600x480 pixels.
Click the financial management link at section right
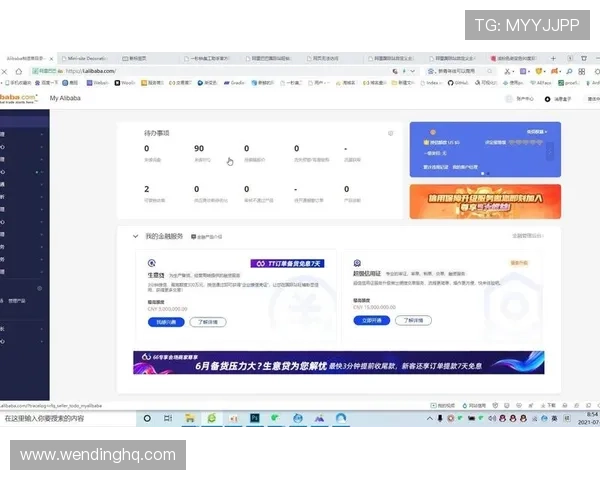tap(528, 236)
